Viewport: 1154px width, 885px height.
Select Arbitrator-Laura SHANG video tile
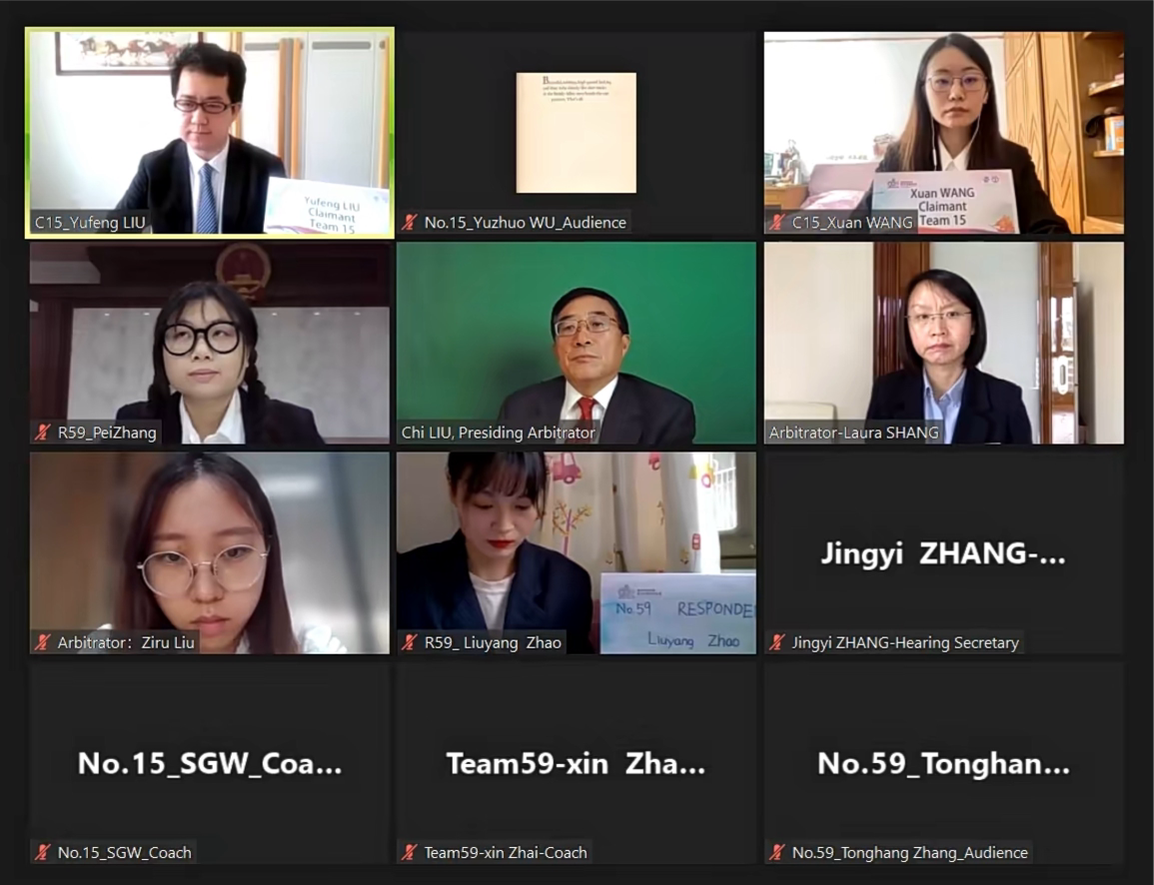[x=944, y=343]
